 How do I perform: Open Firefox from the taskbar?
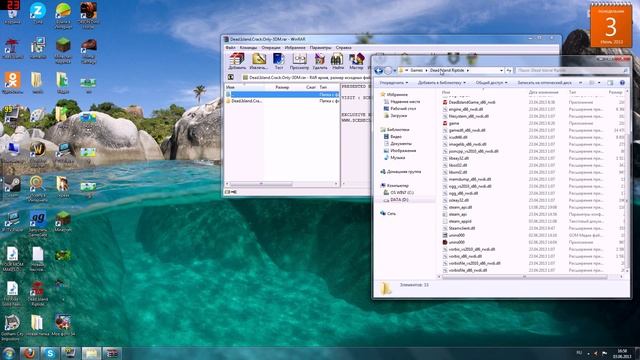point(29,353)
